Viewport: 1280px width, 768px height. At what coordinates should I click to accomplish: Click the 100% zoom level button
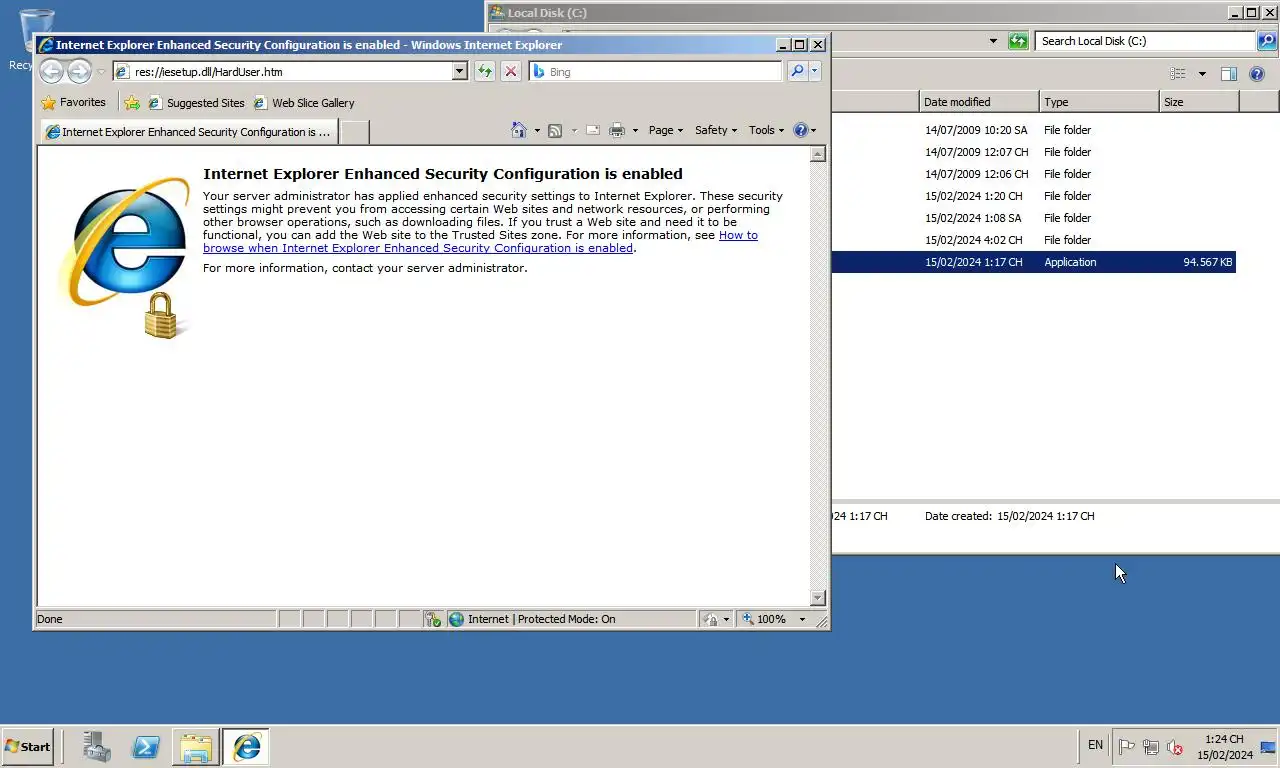pos(764,619)
